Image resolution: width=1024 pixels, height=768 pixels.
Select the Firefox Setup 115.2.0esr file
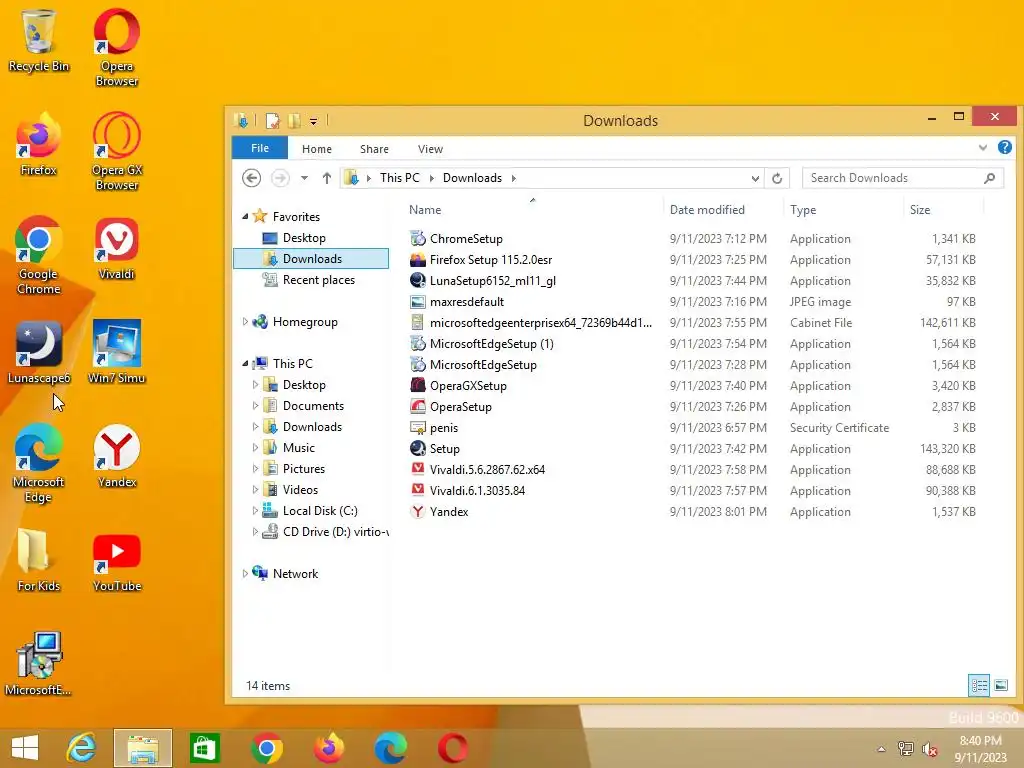click(490, 259)
